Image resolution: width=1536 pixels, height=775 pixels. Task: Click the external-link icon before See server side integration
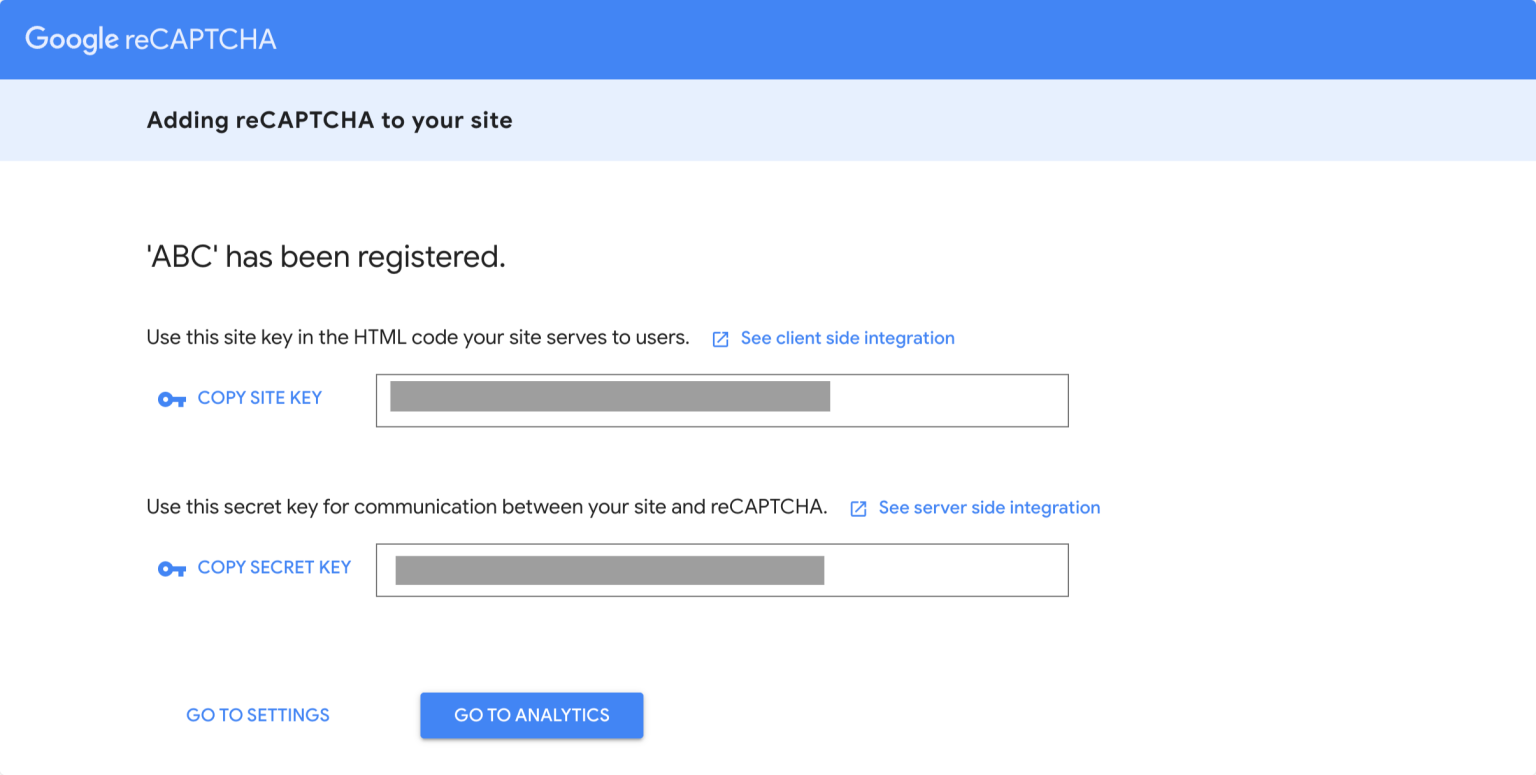858,508
